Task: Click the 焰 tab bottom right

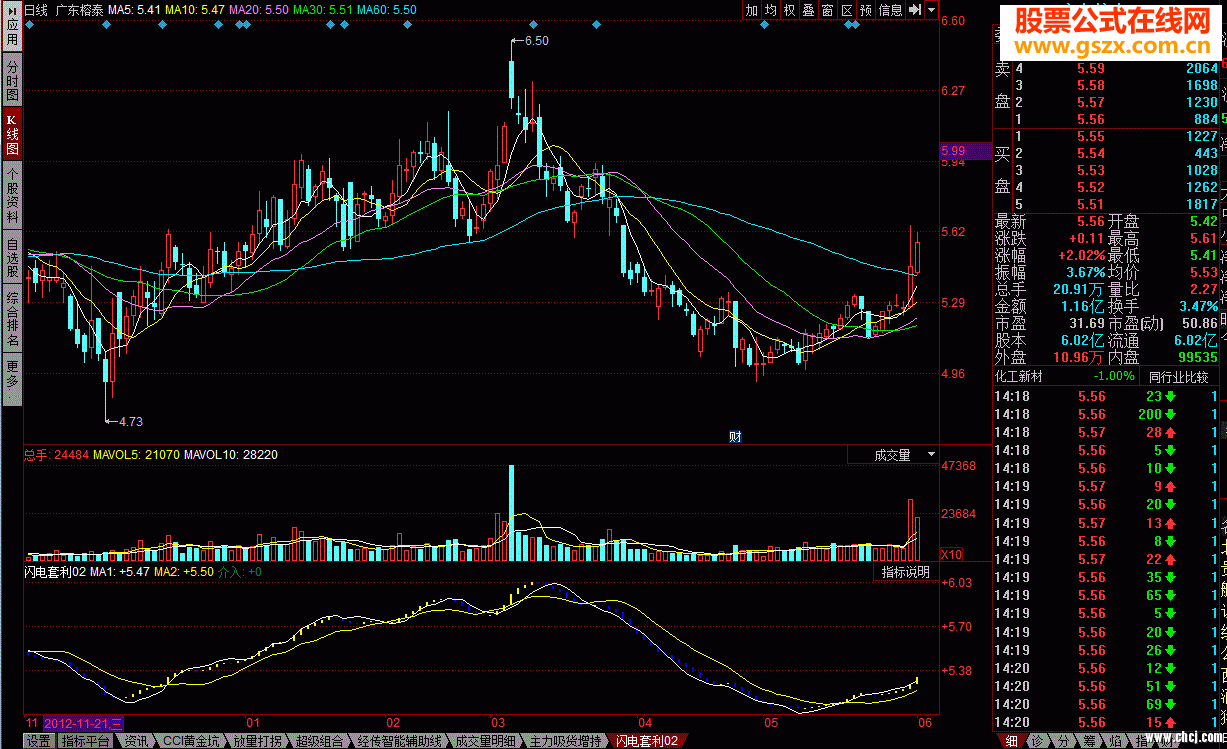Action: click(x=1114, y=741)
